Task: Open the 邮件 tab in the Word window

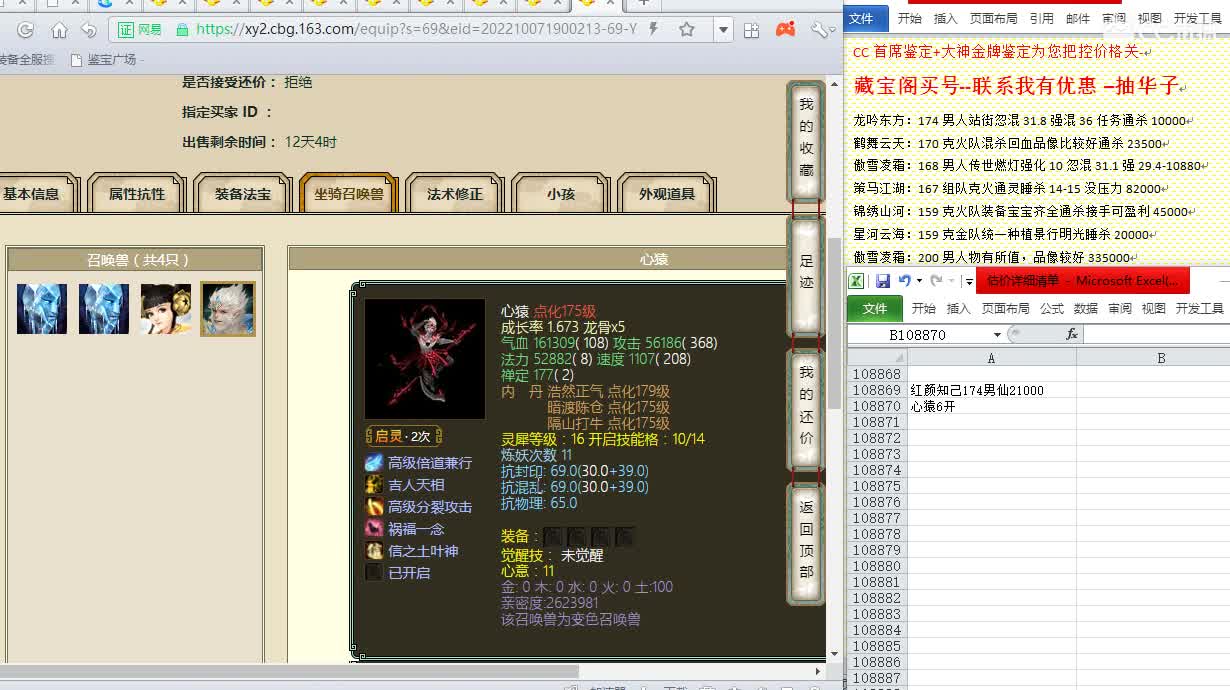Action: click(x=1078, y=18)
